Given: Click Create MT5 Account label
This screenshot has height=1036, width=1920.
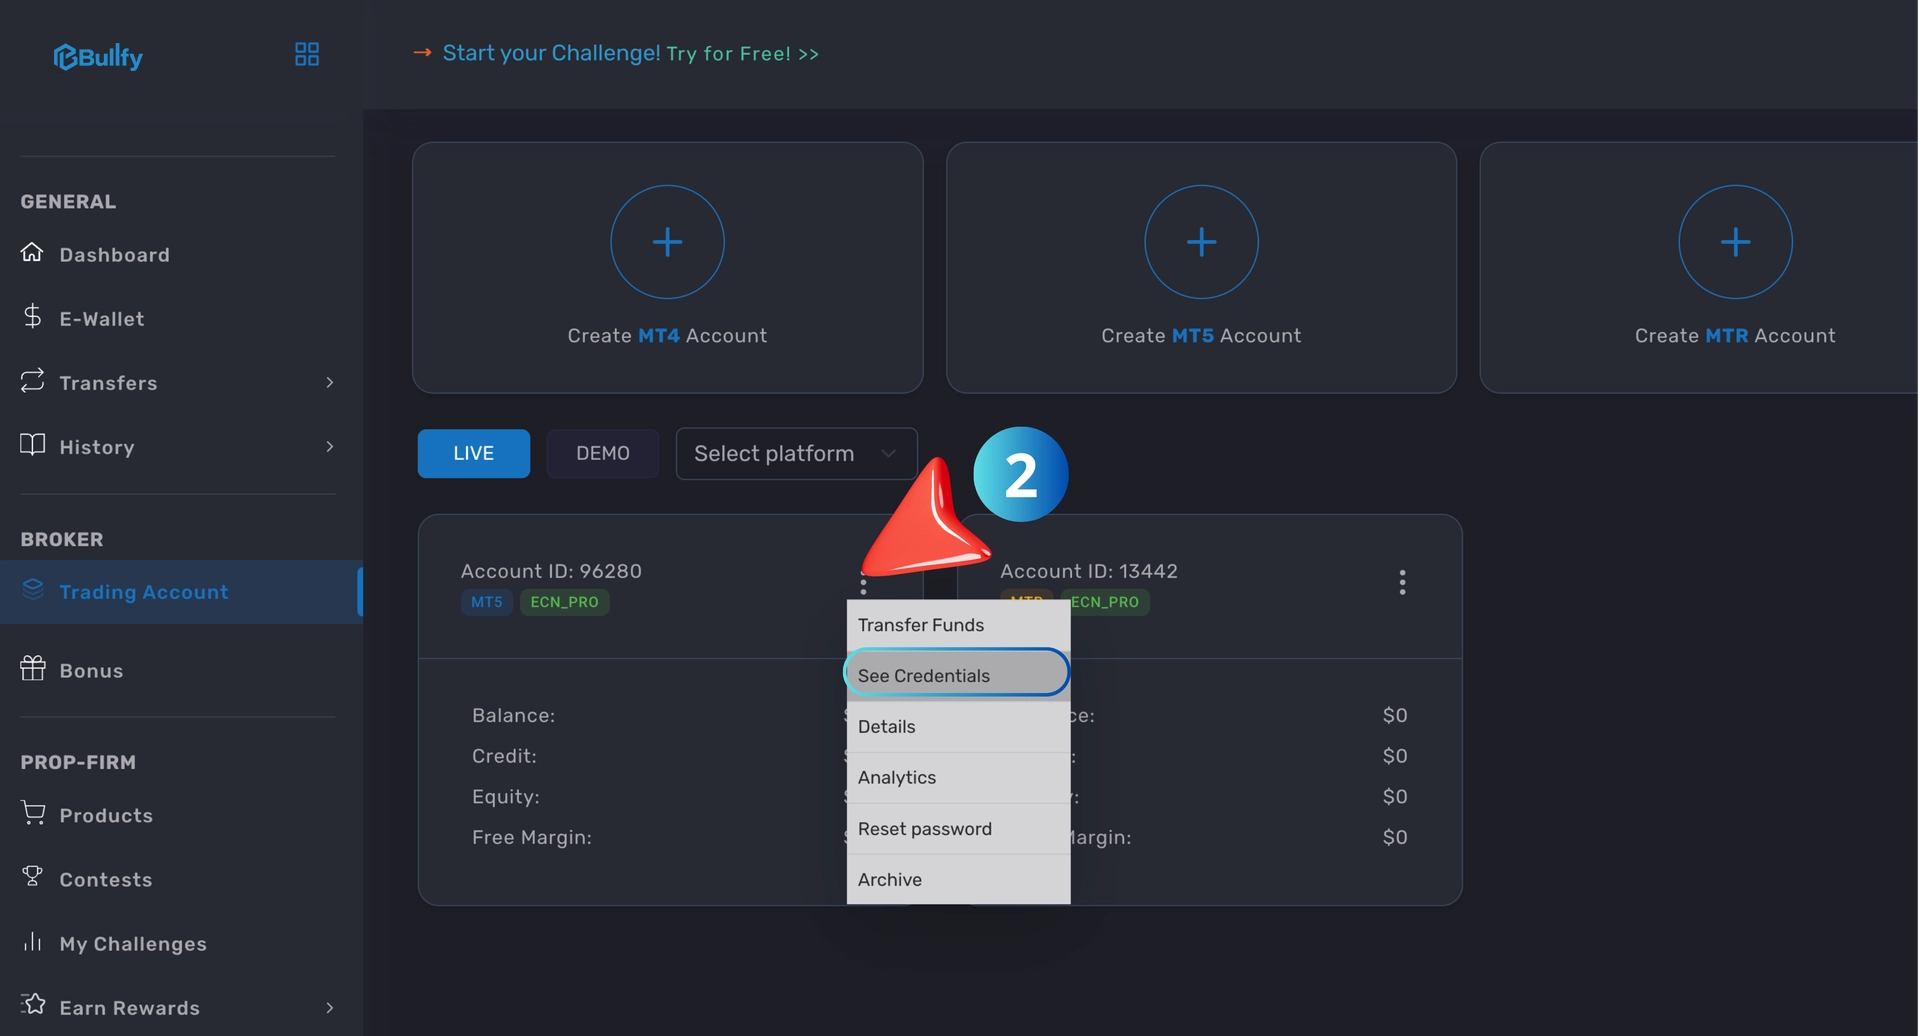Looking at the screenshot, I should 1201,336.
